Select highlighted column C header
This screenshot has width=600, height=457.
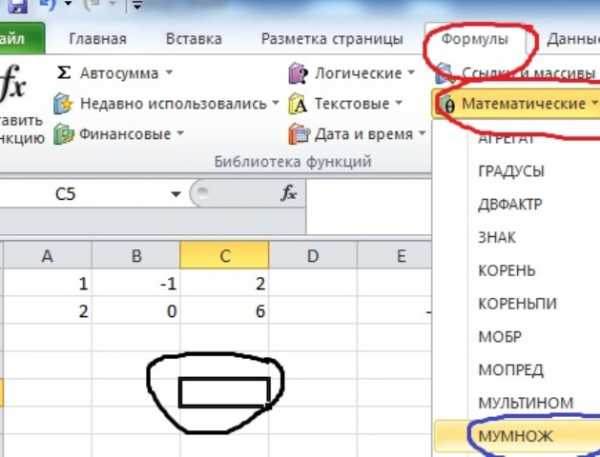click(x=224, y=255)
